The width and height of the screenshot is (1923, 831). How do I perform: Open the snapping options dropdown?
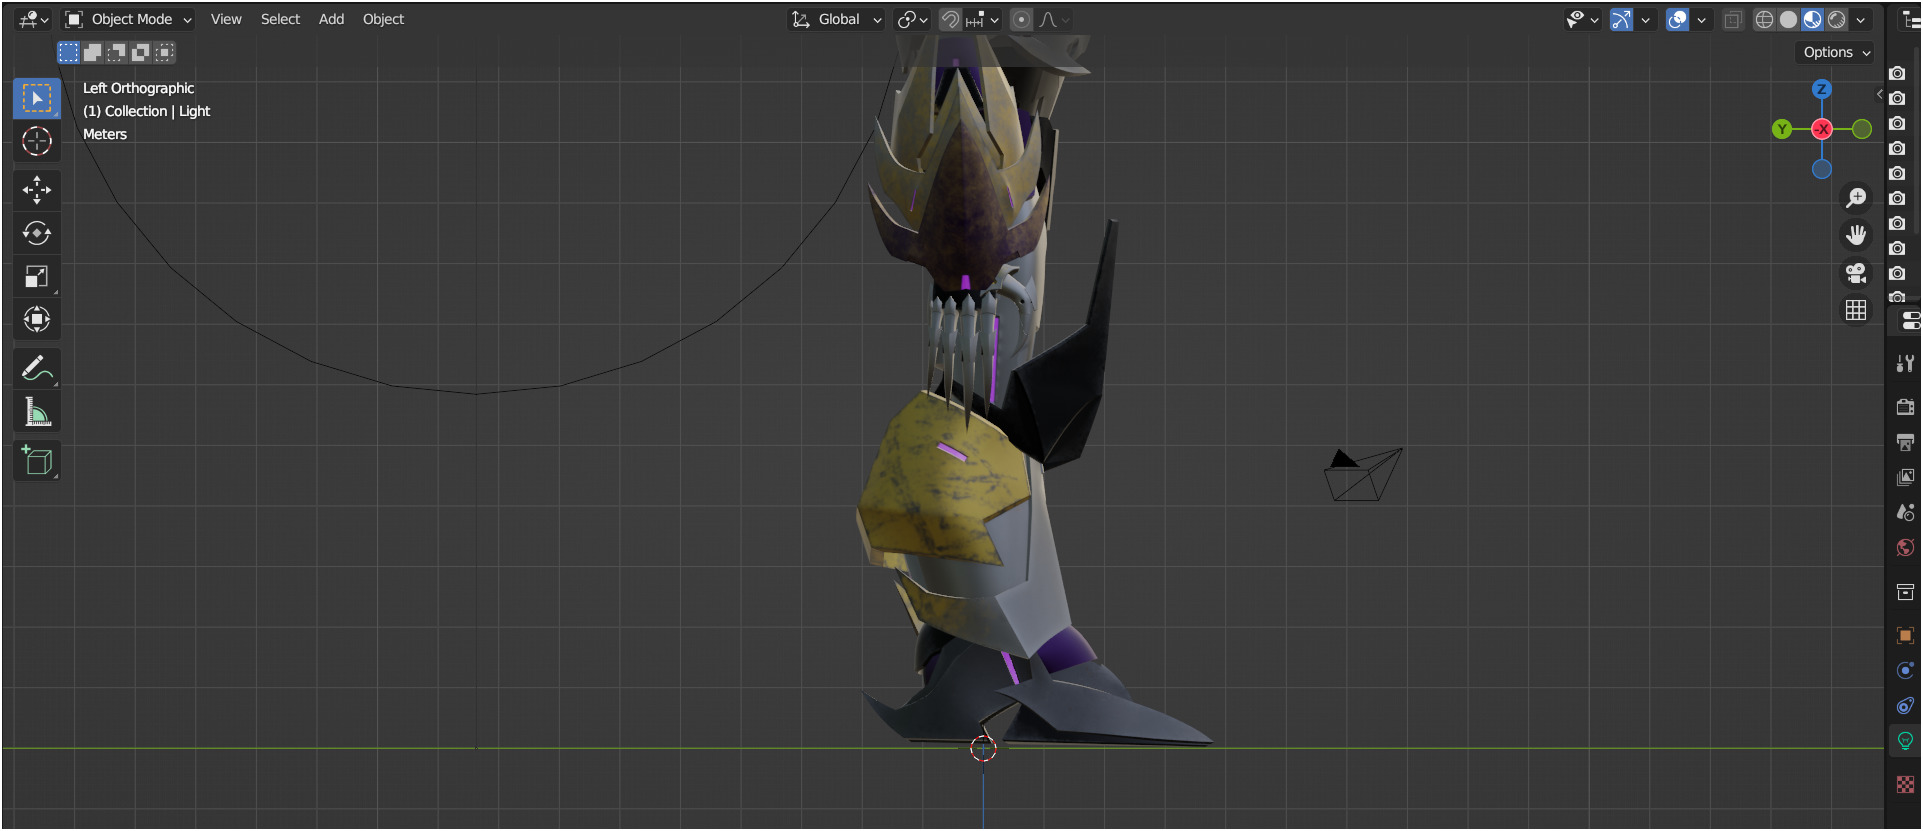(984, 19)
